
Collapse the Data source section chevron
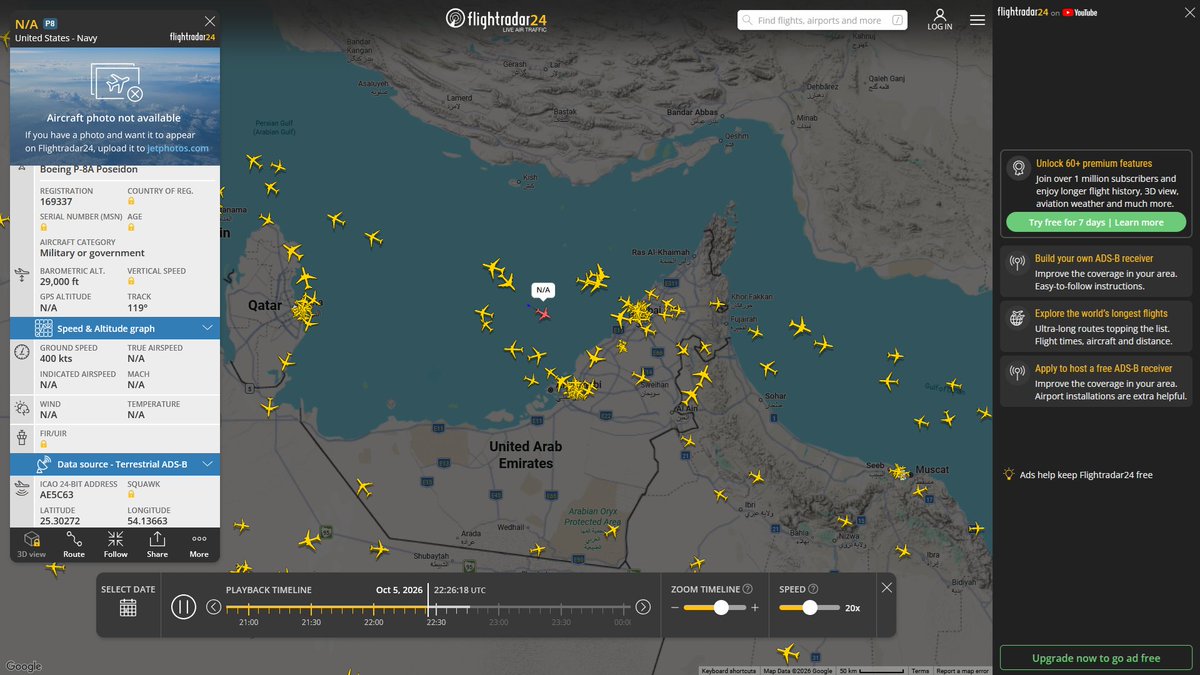[x=207, y=464]
